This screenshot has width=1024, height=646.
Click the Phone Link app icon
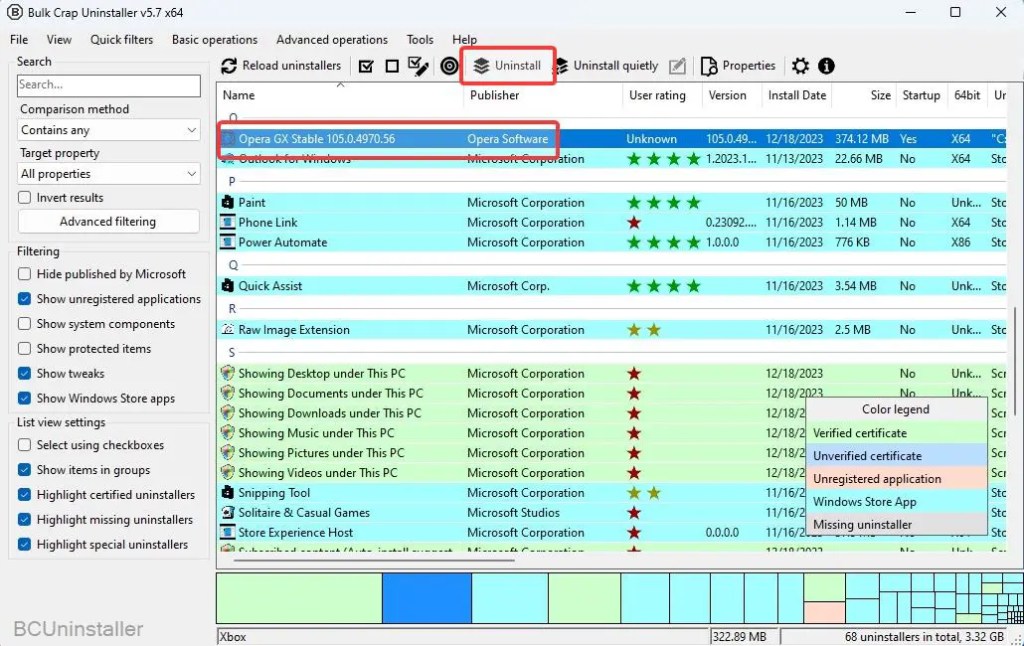227,222
